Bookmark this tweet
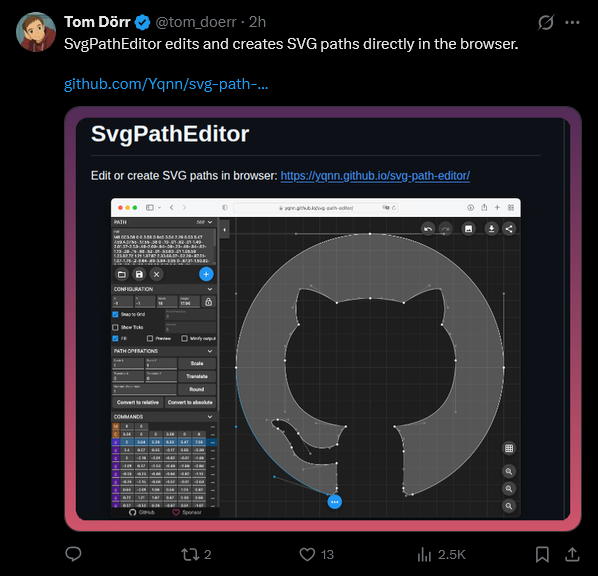This screenshot has width=598, height=576. point(542,554)
